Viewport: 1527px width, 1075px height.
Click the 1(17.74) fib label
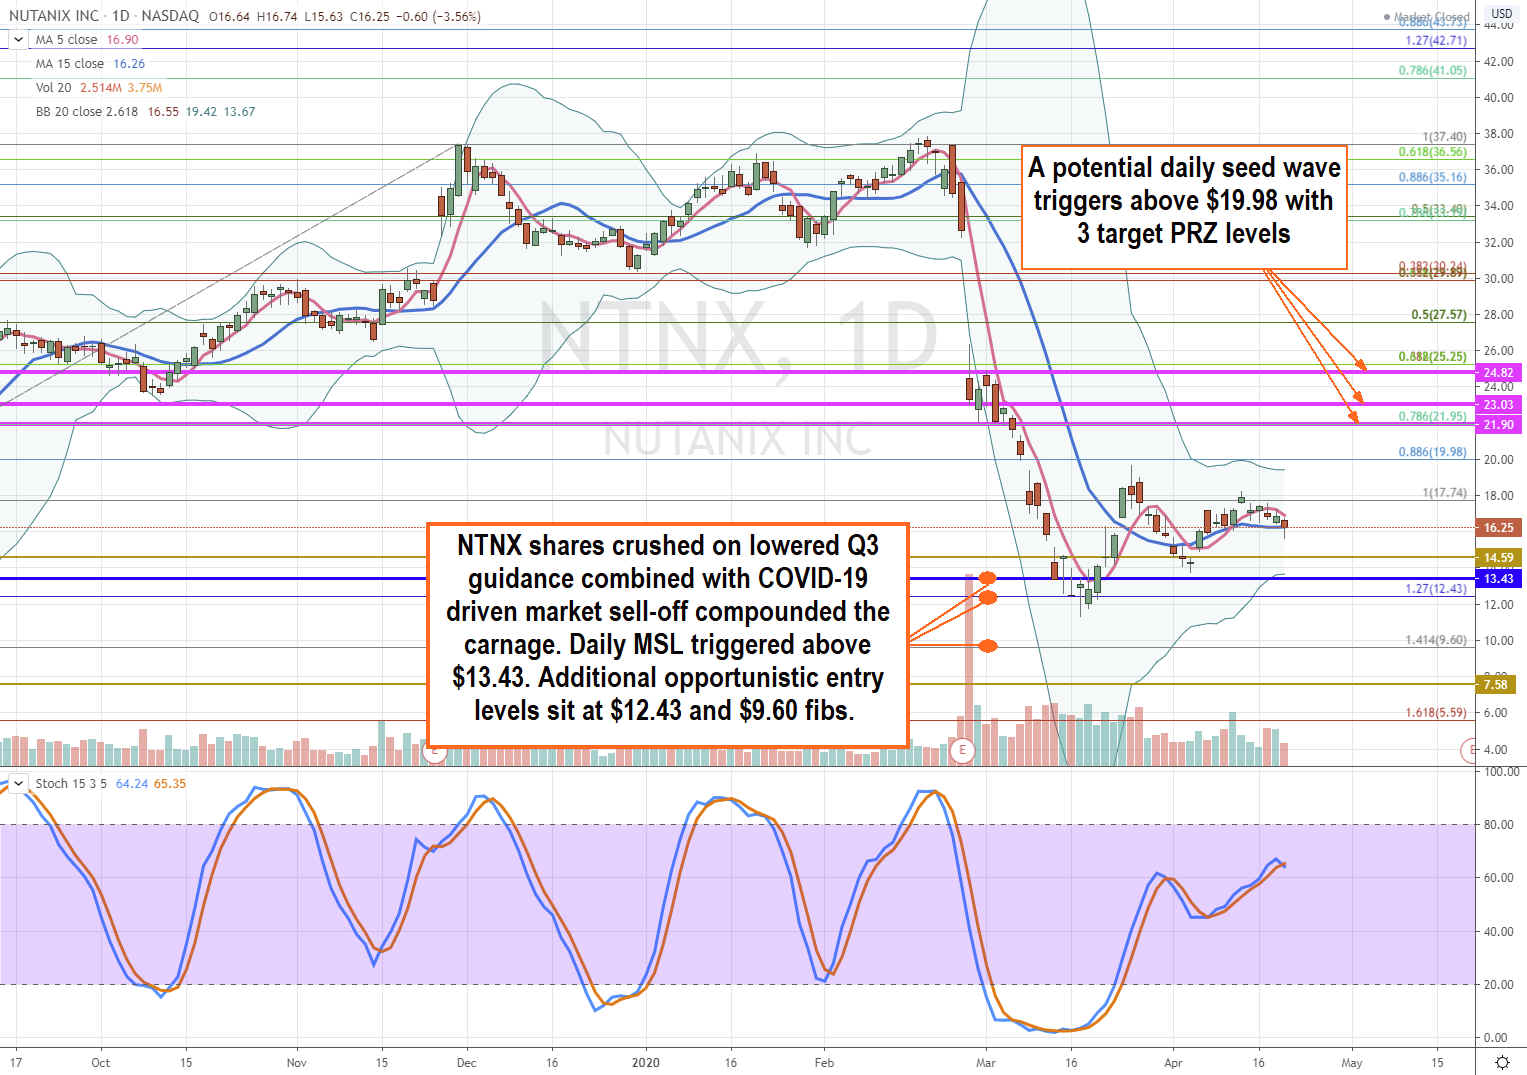(x=1445, y=493)
